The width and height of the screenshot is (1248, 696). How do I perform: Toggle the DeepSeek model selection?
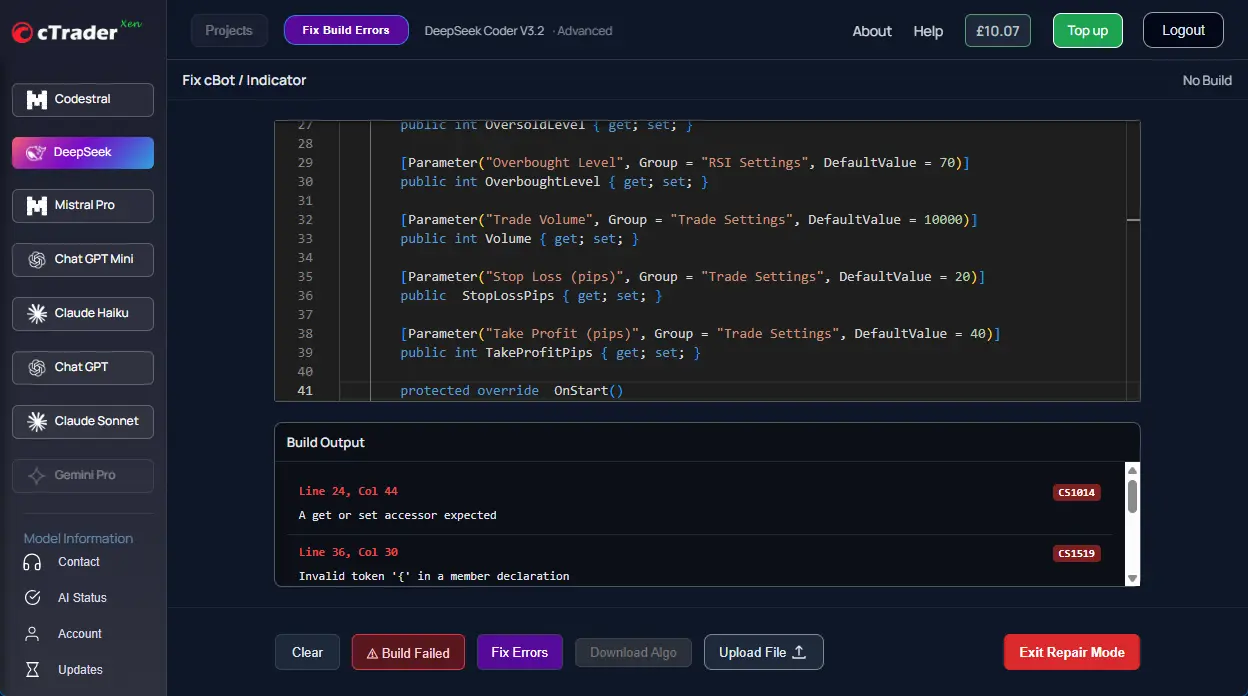click(x=82, y=152)
